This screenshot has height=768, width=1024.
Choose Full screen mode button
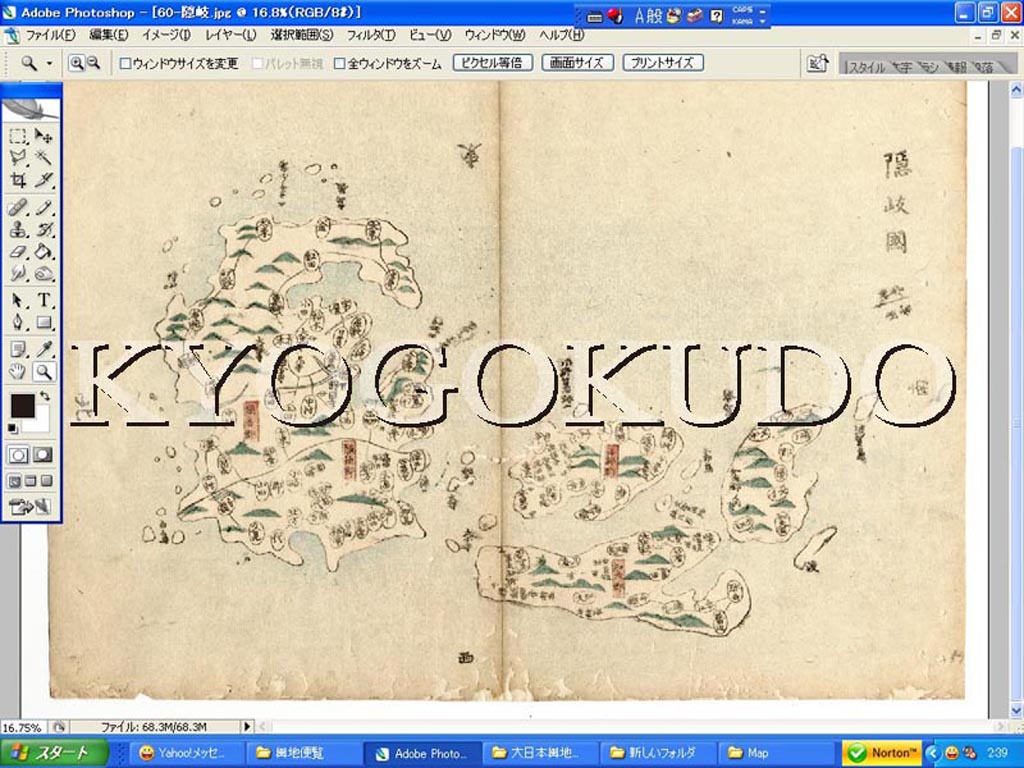(x=46, y=482)
